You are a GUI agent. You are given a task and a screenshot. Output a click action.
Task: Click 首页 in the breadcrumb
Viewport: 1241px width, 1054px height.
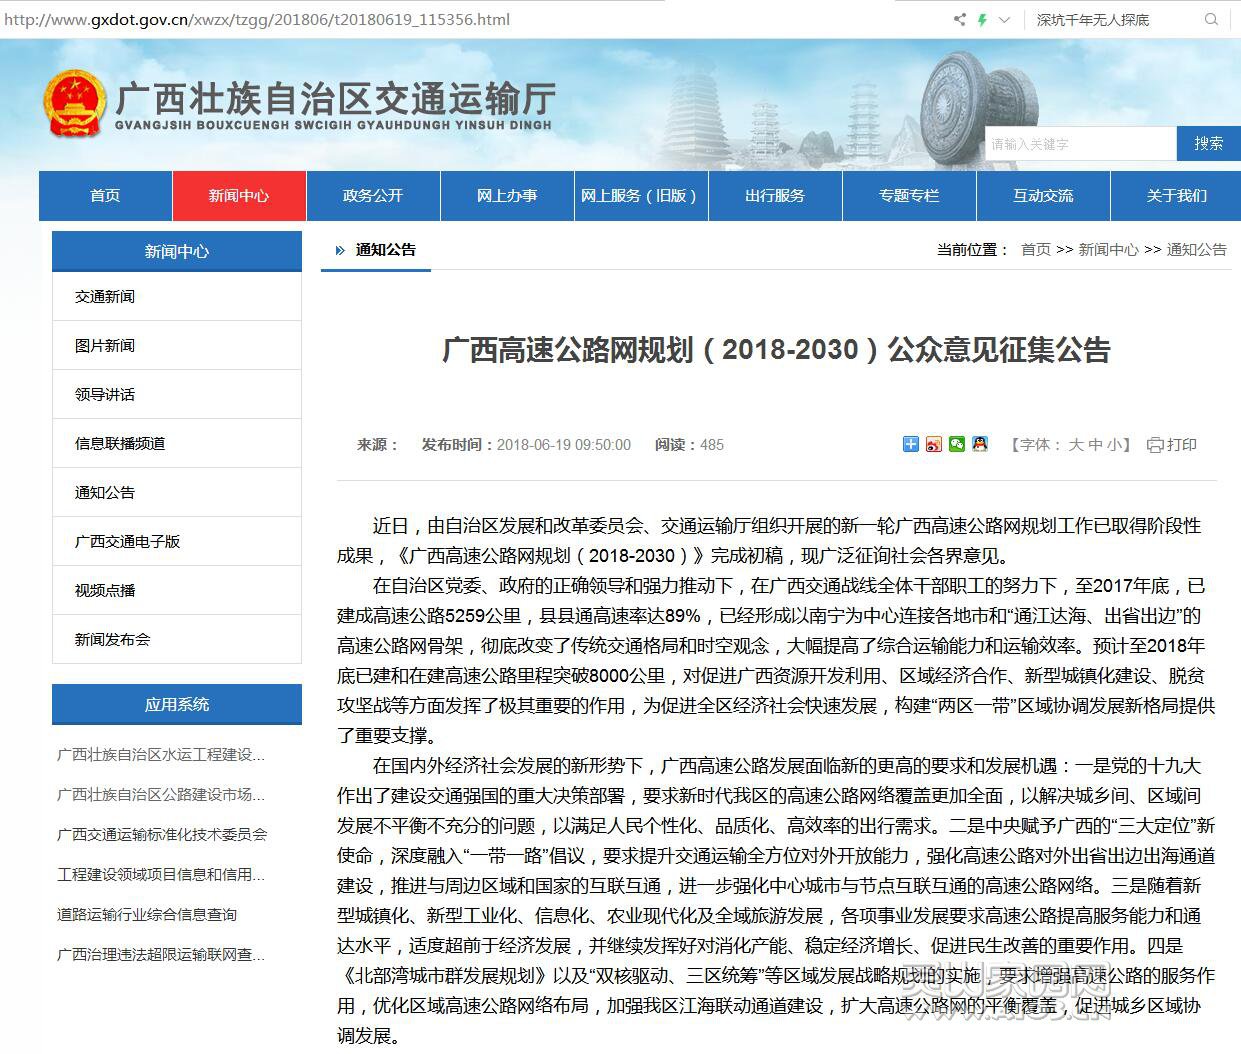pyautogui.click(x=1036, y=250)
